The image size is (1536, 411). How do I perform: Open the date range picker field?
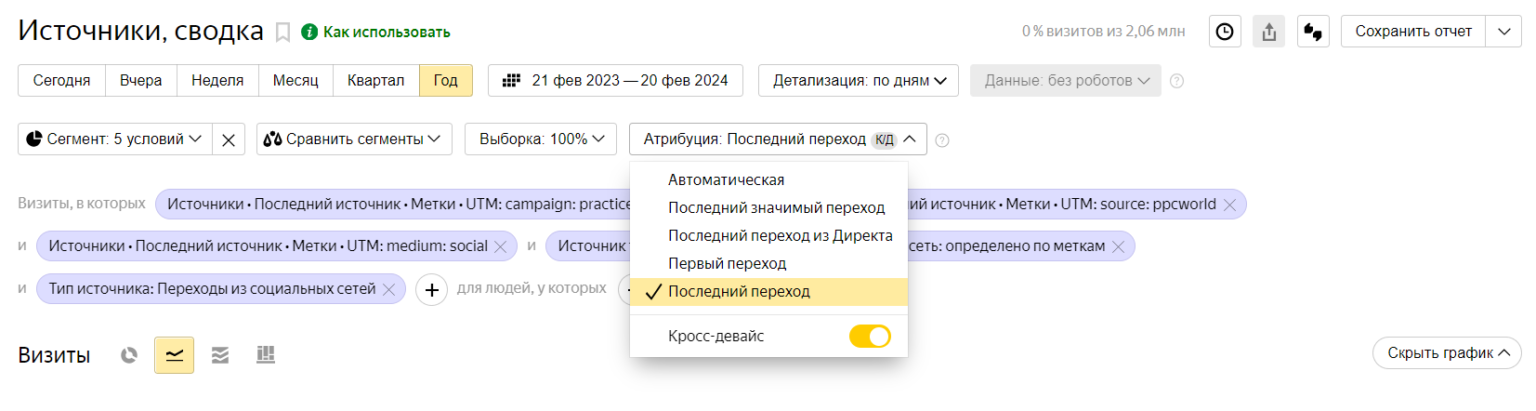[615, 81]
